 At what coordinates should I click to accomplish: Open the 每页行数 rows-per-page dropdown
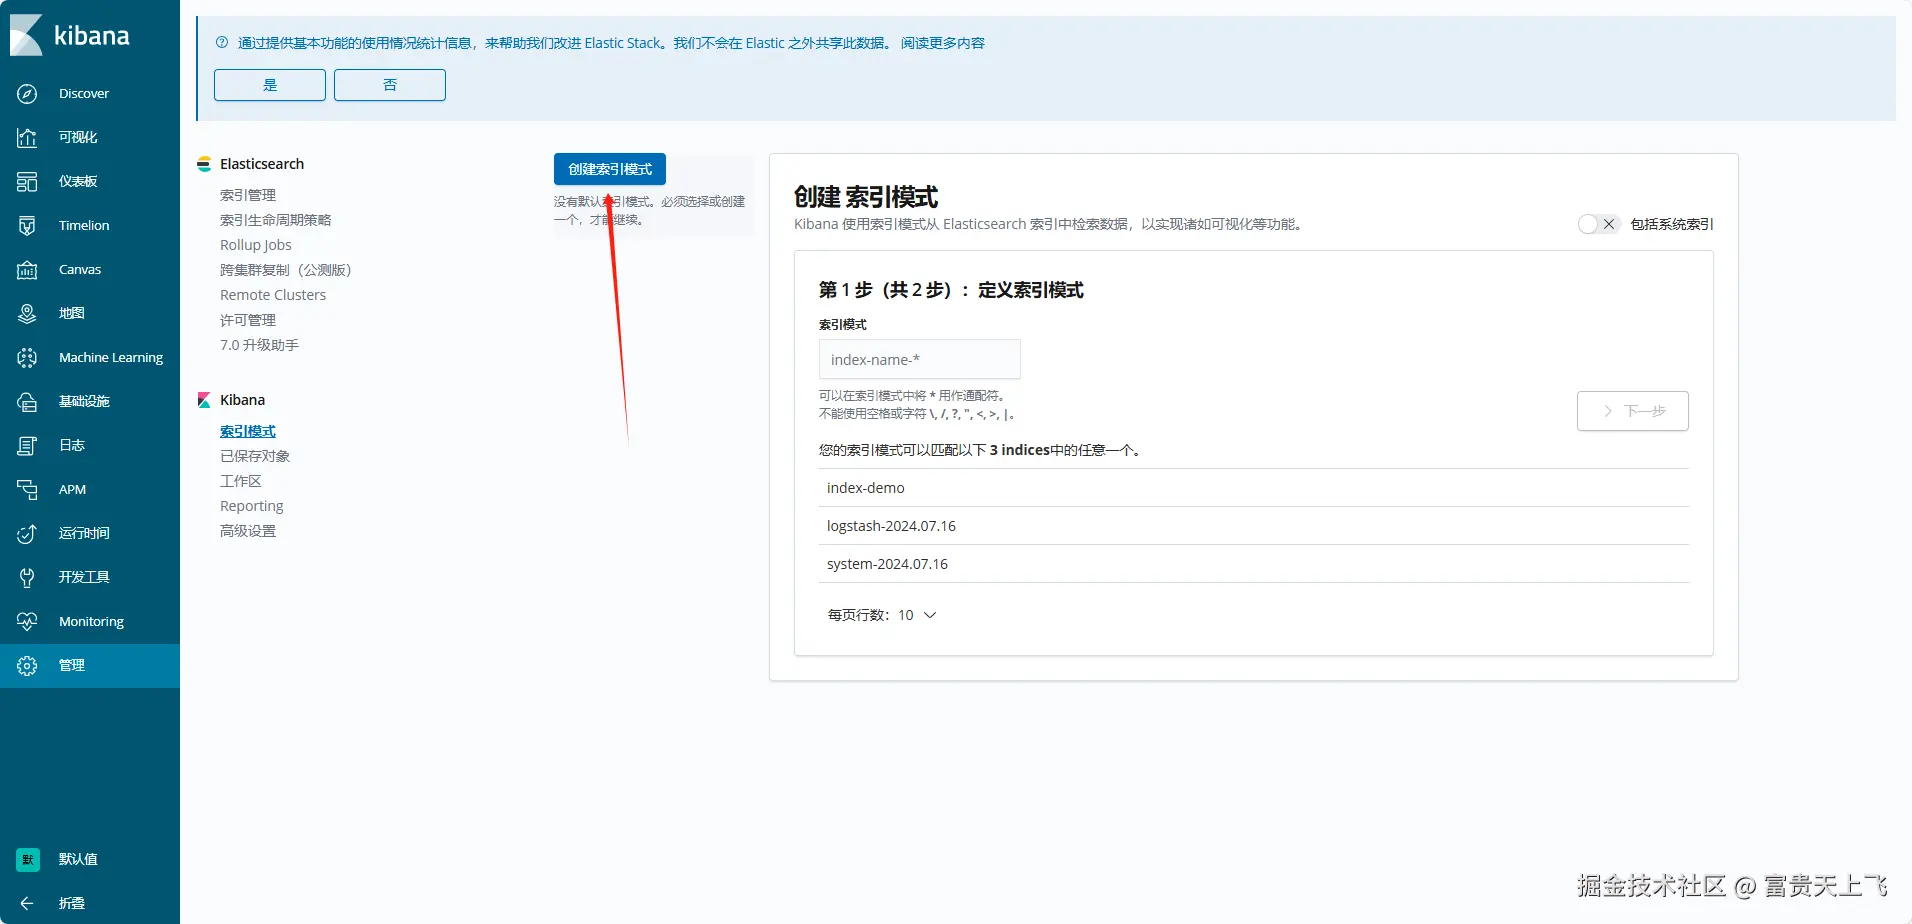point(882,615)
